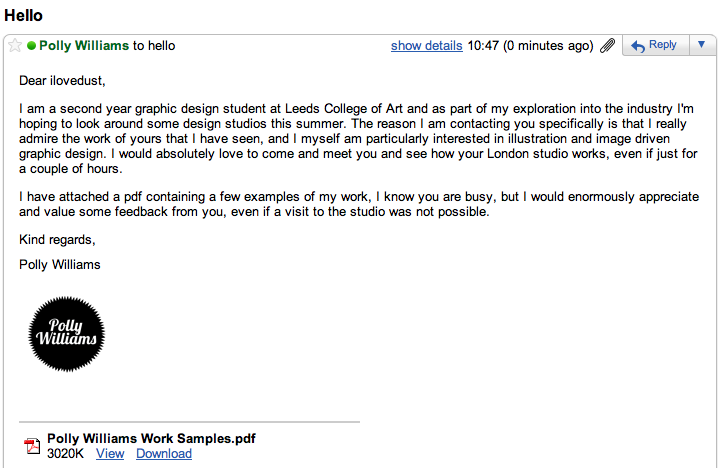The width and height of the screenshot is (727, 468).
Task: Star this email message
Action: [15, 46]
